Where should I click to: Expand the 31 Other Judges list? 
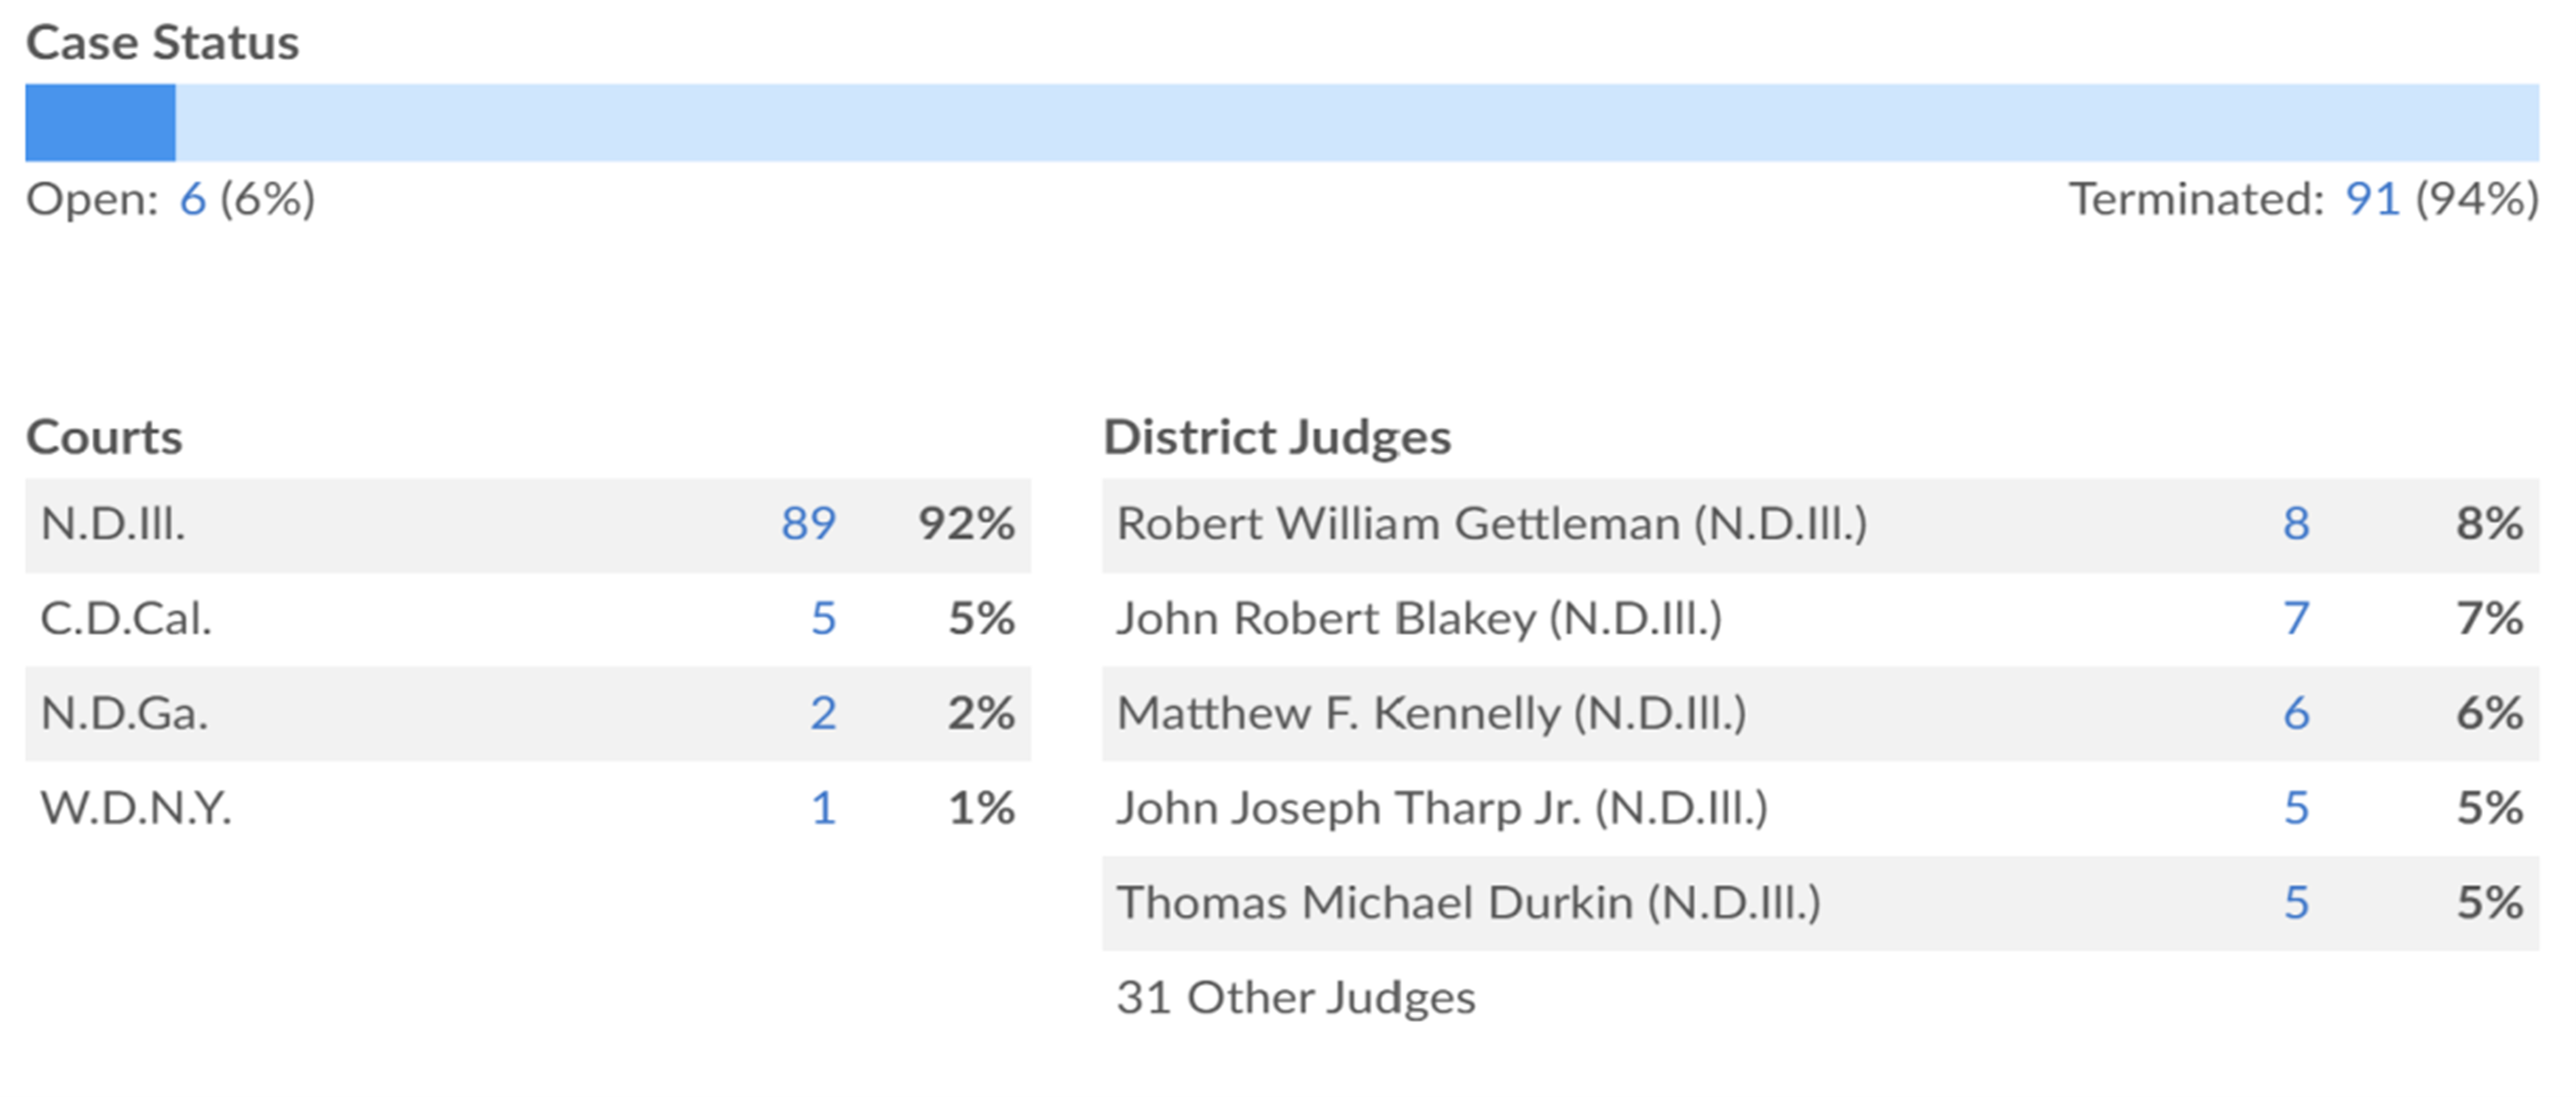tap(1295, 997)
